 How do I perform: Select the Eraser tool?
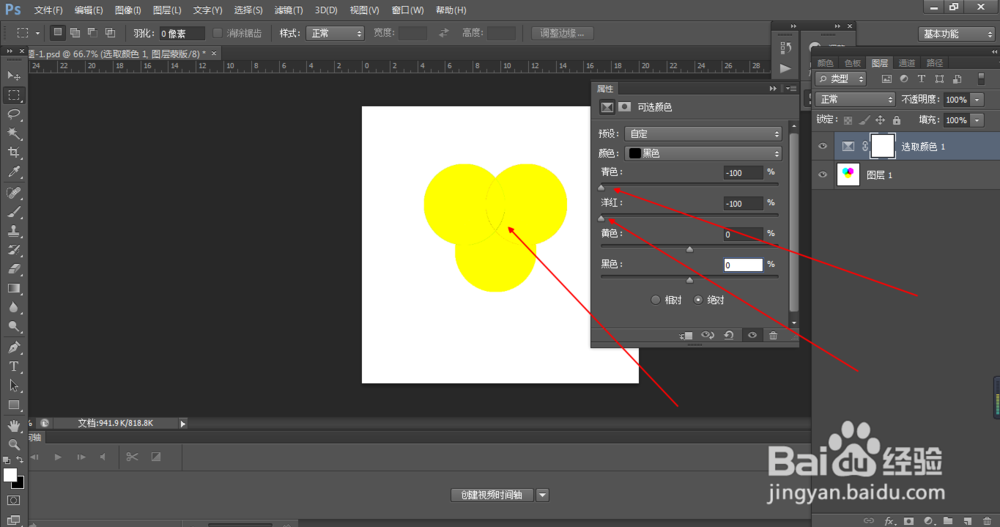click(13, 269)
